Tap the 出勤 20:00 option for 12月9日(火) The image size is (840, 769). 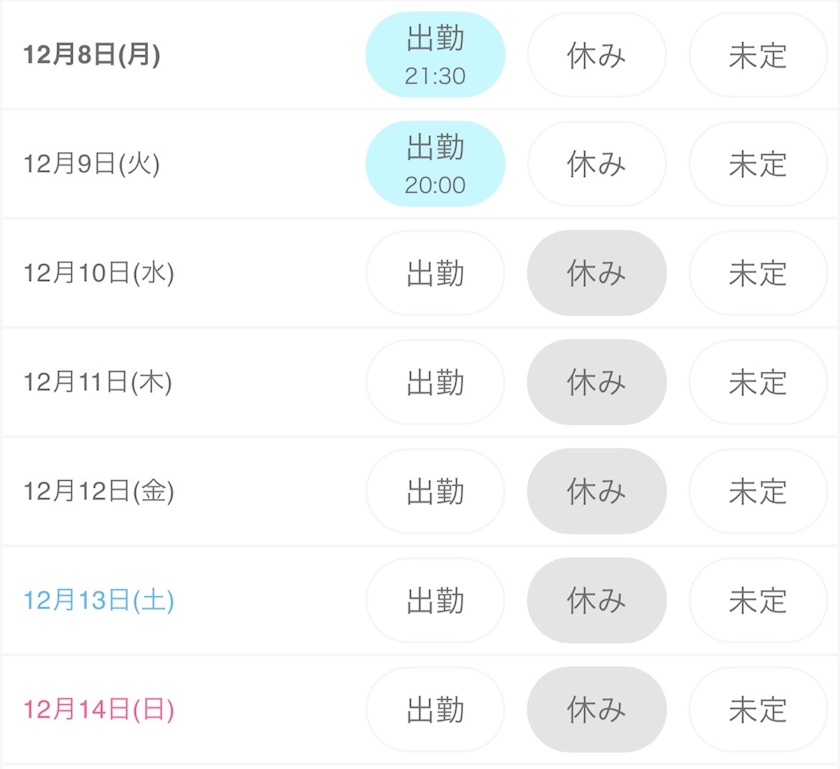tap(435, 164)
